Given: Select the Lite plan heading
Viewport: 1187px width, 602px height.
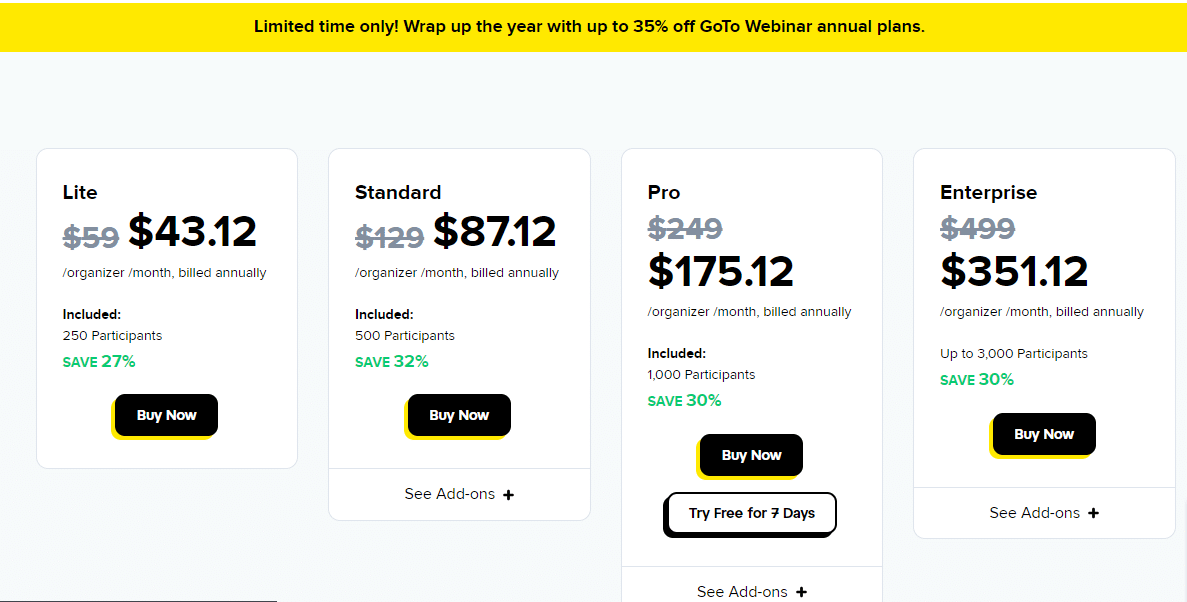Looking at the screenshot, I should point(79,192).
